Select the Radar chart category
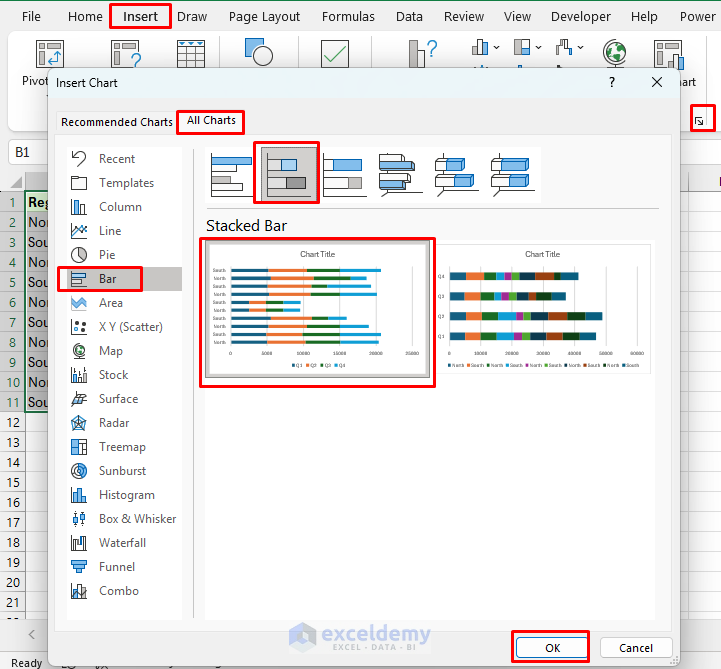Viewport: 721px width, 669px height. [124, 423]
